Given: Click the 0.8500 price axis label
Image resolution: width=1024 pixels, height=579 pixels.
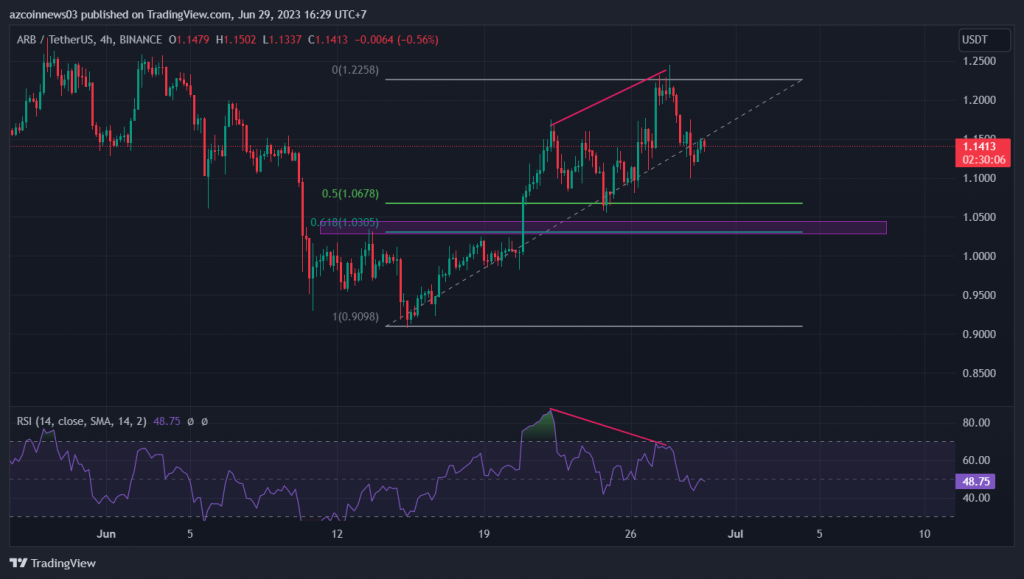Looking at the screenshot, I should pos(979,373).
